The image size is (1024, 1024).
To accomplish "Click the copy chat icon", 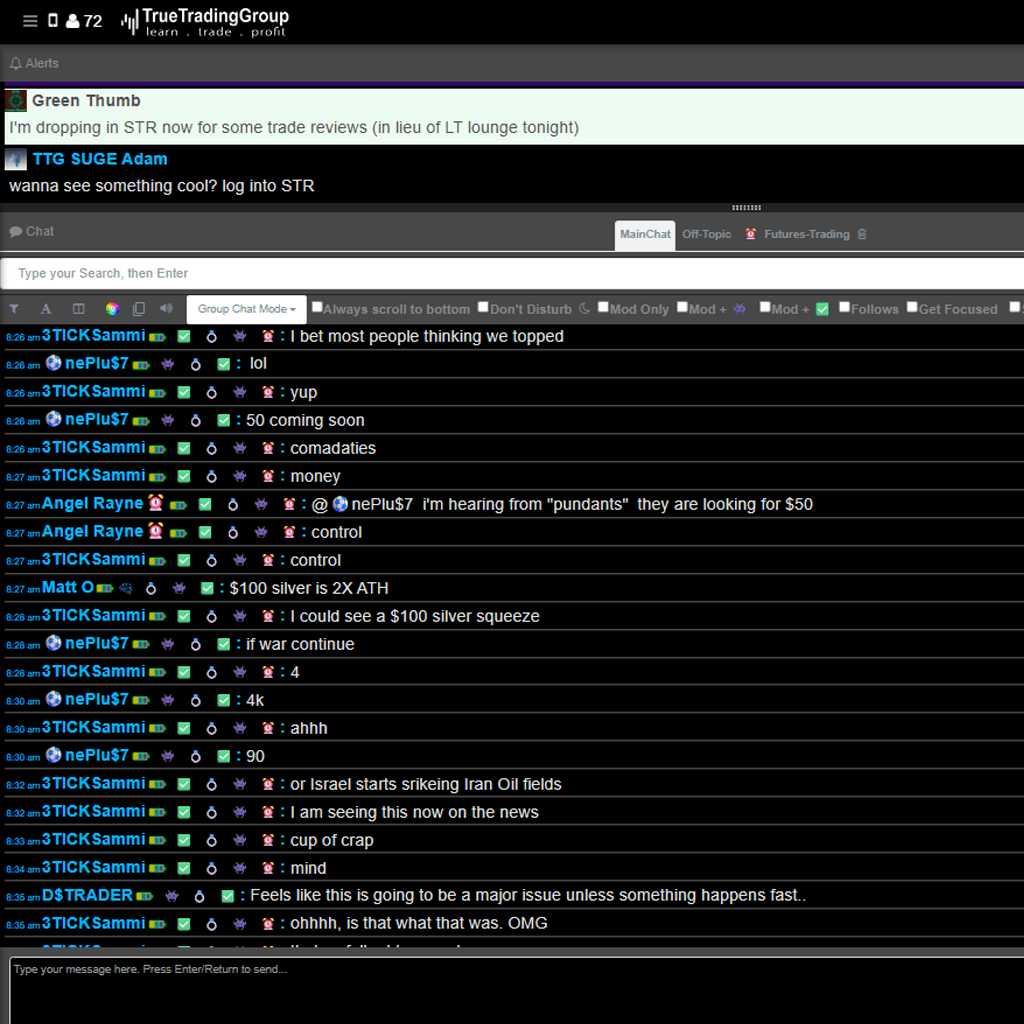I will (x=139, y=309).
